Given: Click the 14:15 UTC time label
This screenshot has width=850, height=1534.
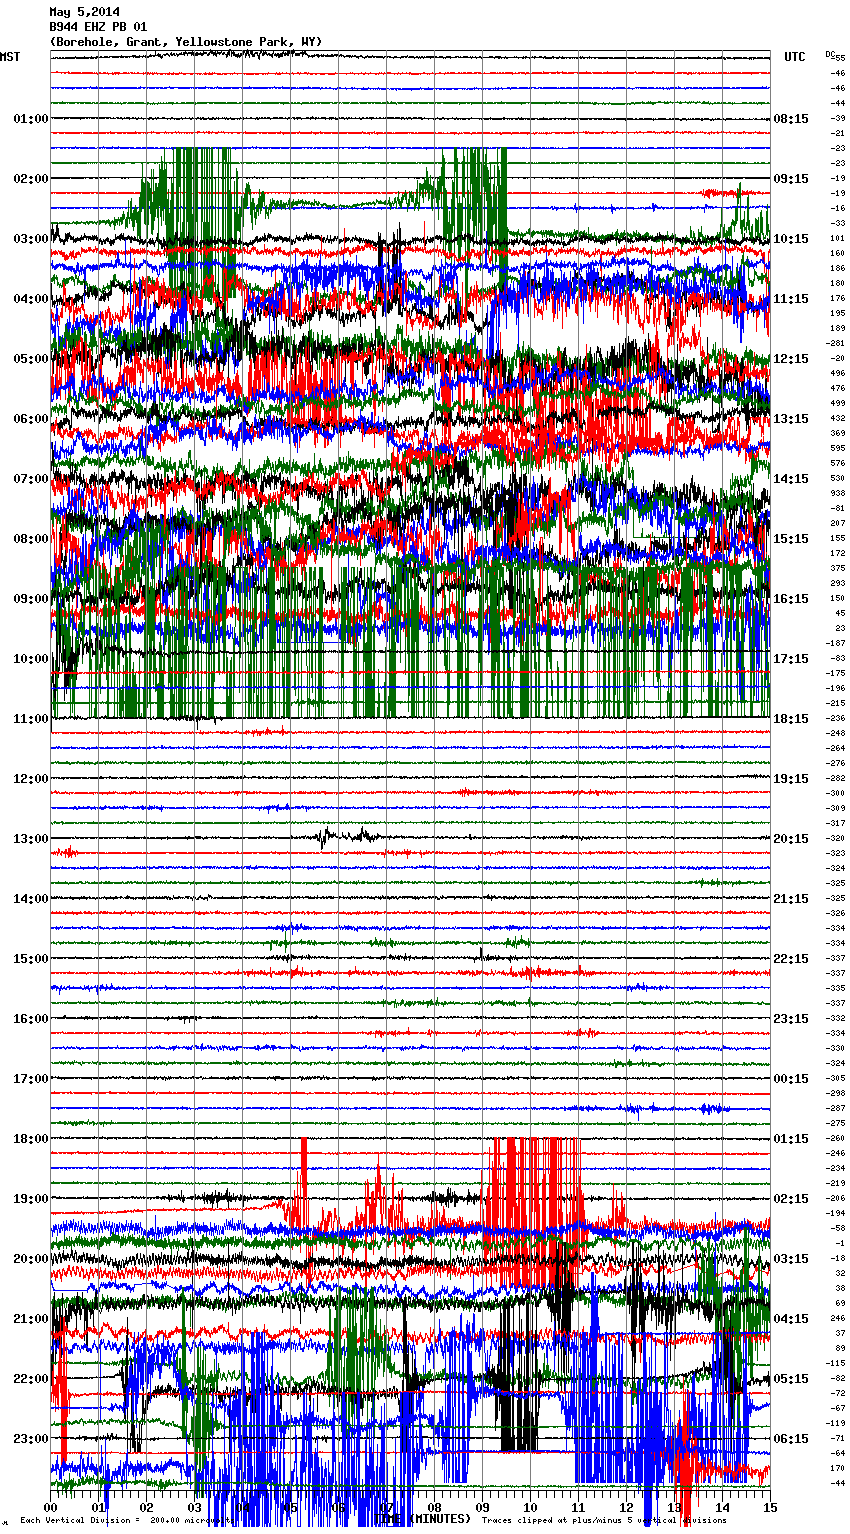Looking at the screenshot, I should click(x=791, y=478).
